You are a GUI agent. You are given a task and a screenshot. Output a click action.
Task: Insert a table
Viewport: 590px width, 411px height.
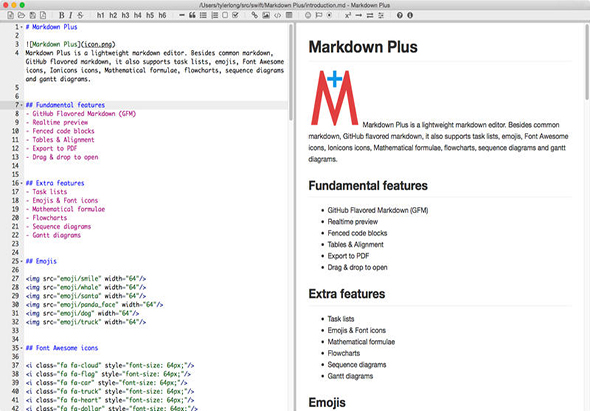[x=289, y=15]
